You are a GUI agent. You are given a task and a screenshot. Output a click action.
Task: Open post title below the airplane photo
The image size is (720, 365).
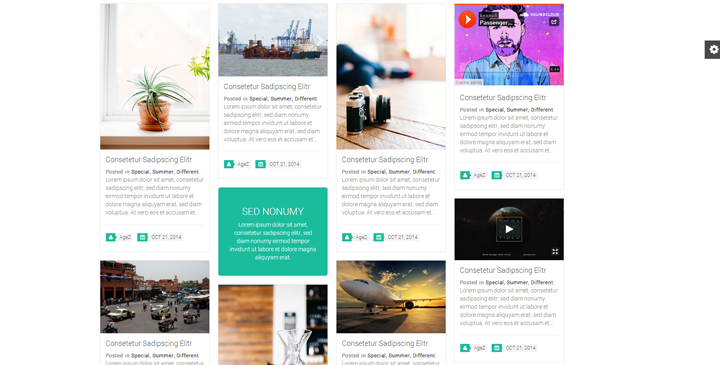point(385,343)
